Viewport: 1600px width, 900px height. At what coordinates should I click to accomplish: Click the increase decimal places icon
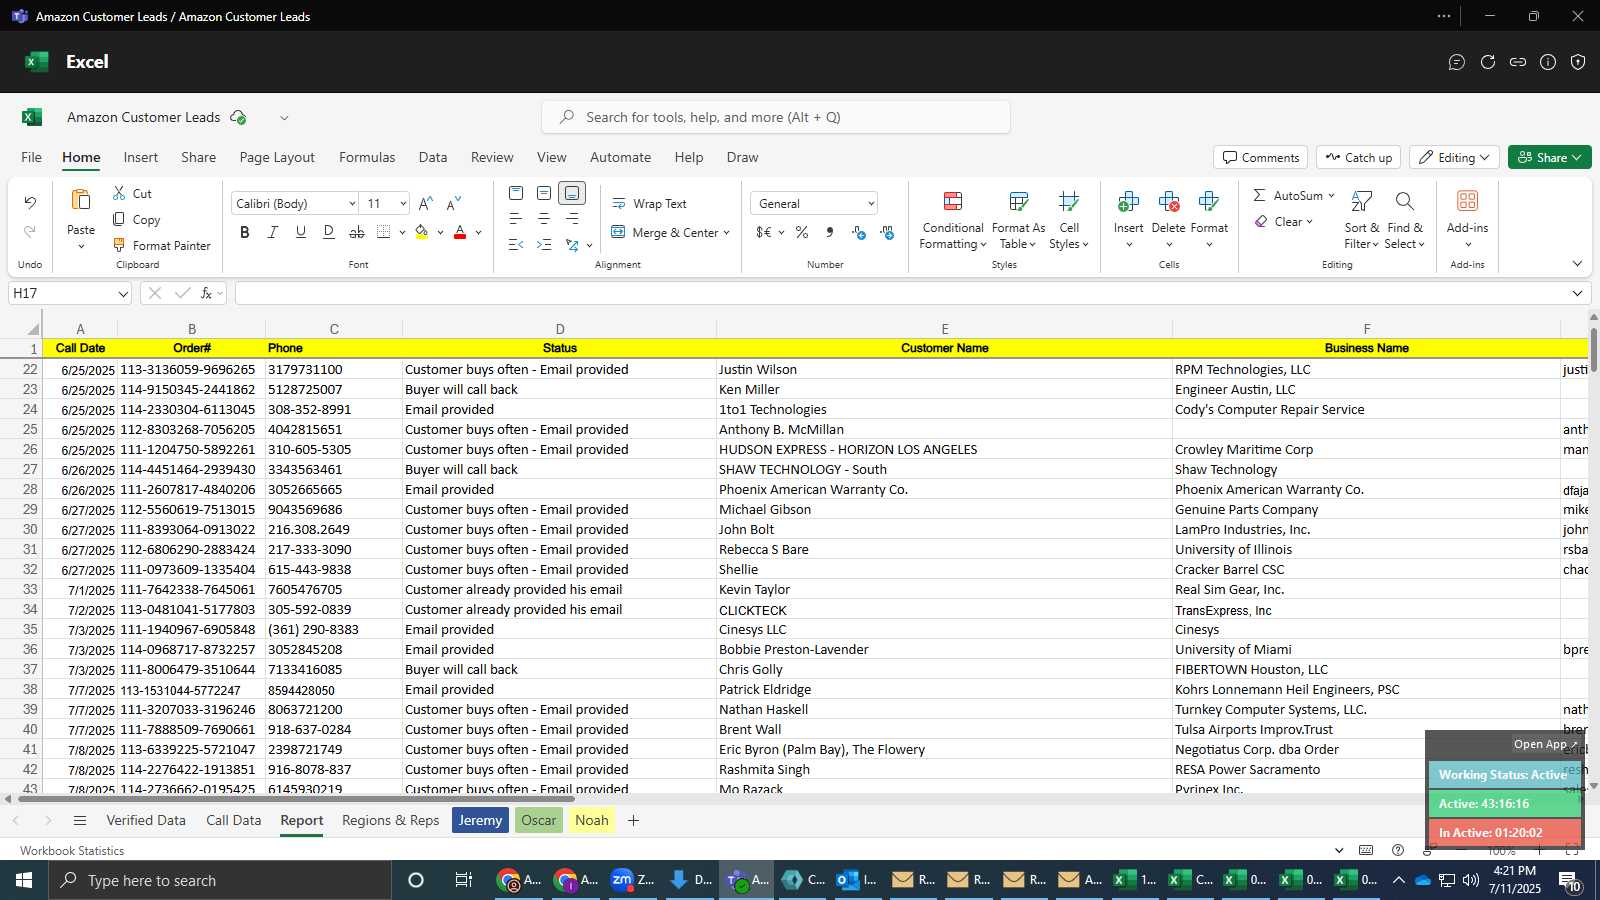tap(858, 232)
